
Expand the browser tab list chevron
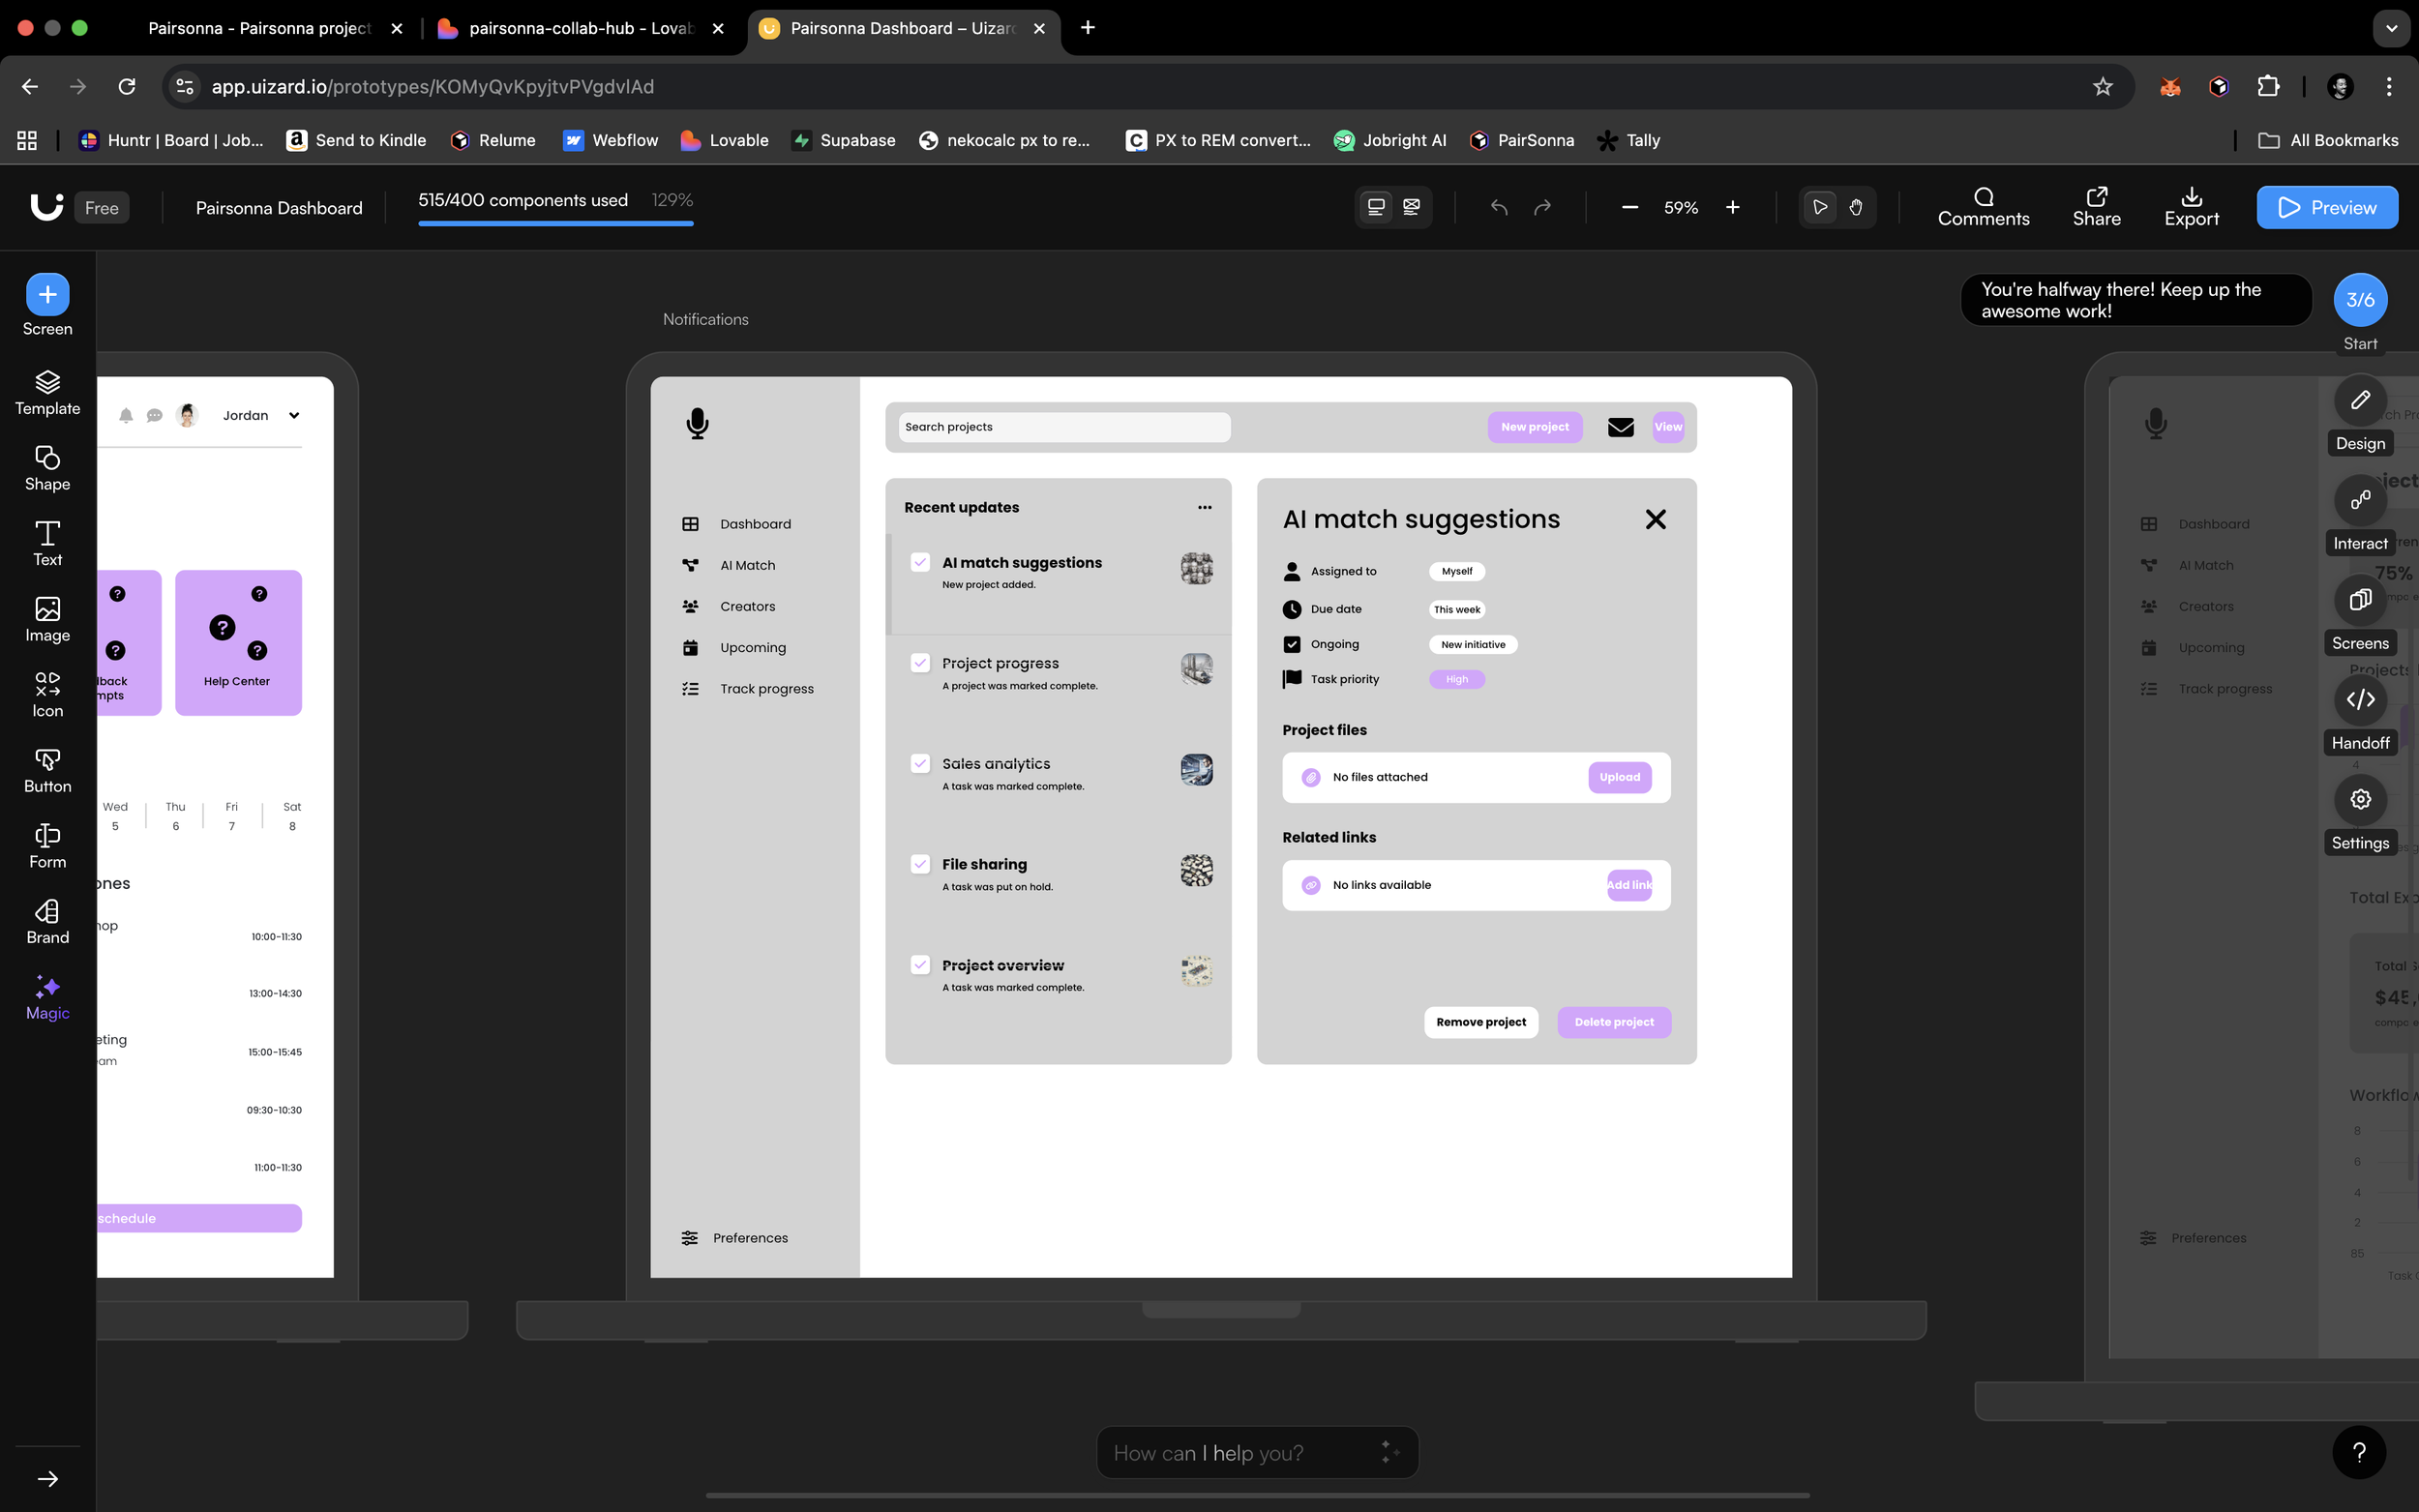[x=2391, y=28]
